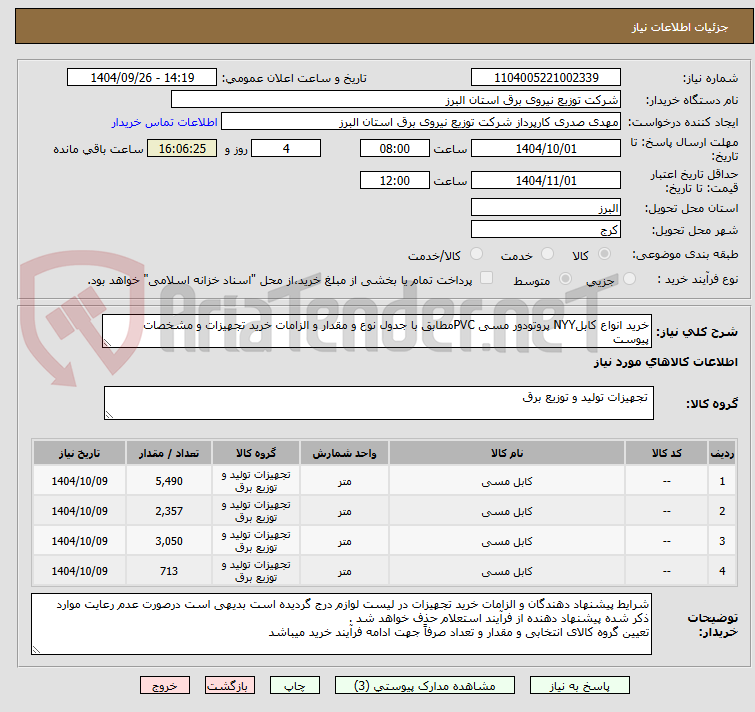Image resolution: width=755 pixels, height=712 pixels.
Task: Click the جزئیات اطلاعات نیاز page header
Action: click(x=679, y=27)
